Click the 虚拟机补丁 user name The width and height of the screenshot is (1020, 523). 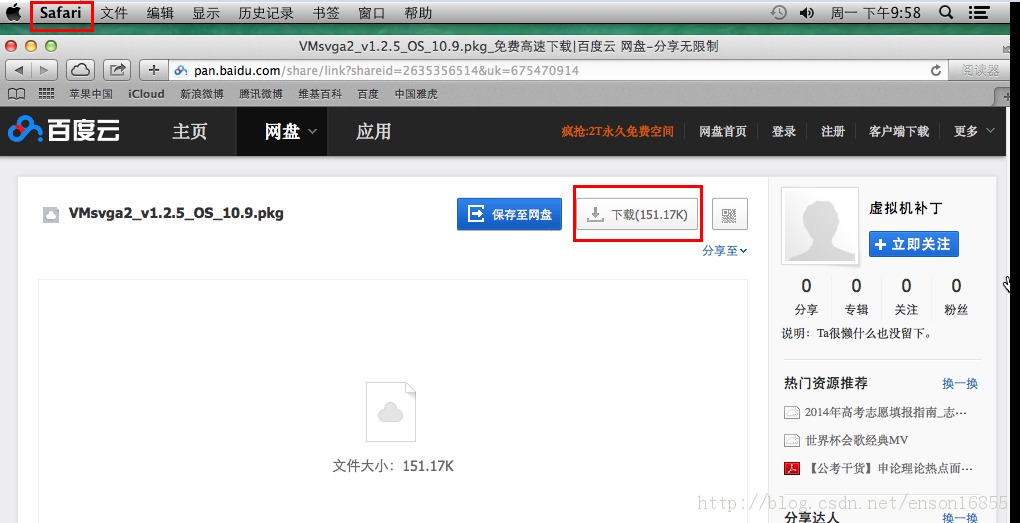click(x=906, y=208)
